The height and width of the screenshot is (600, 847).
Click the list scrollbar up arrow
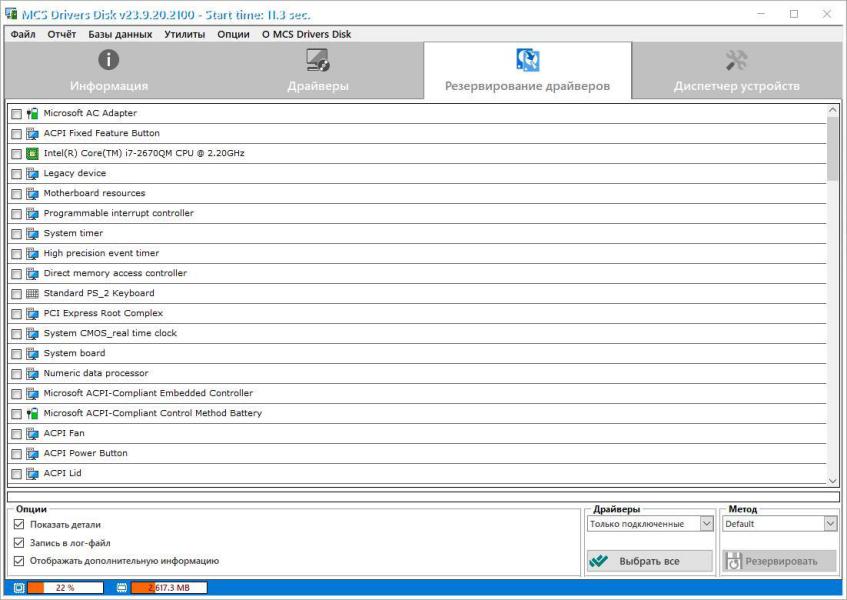click(x=832, y=110)
